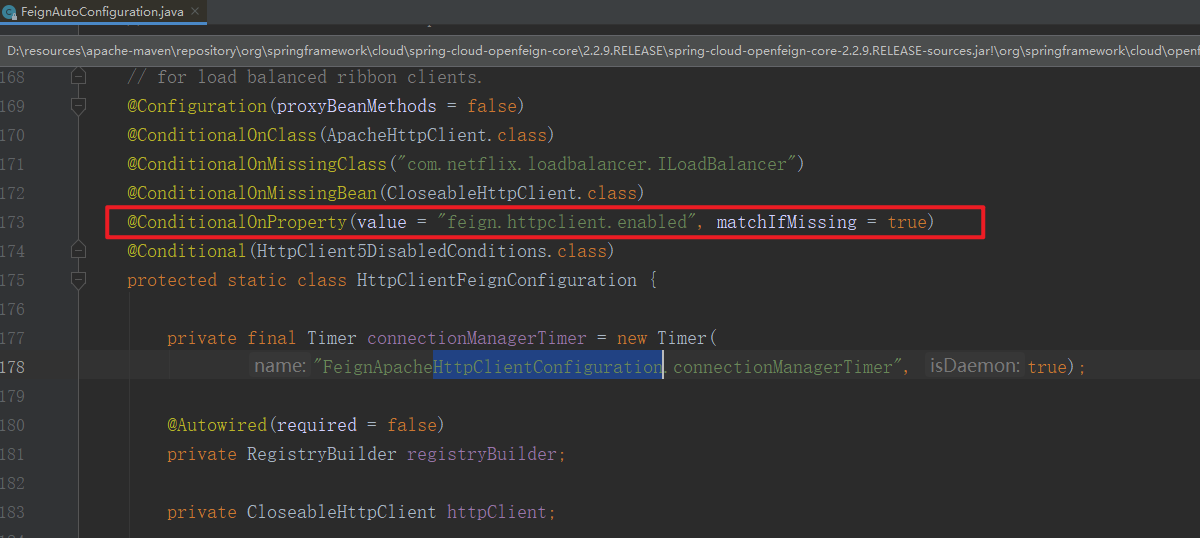Click the Java class icon on the FeignAutoConfiguration tab
1200x538 pixels.
tap(10, 13)
